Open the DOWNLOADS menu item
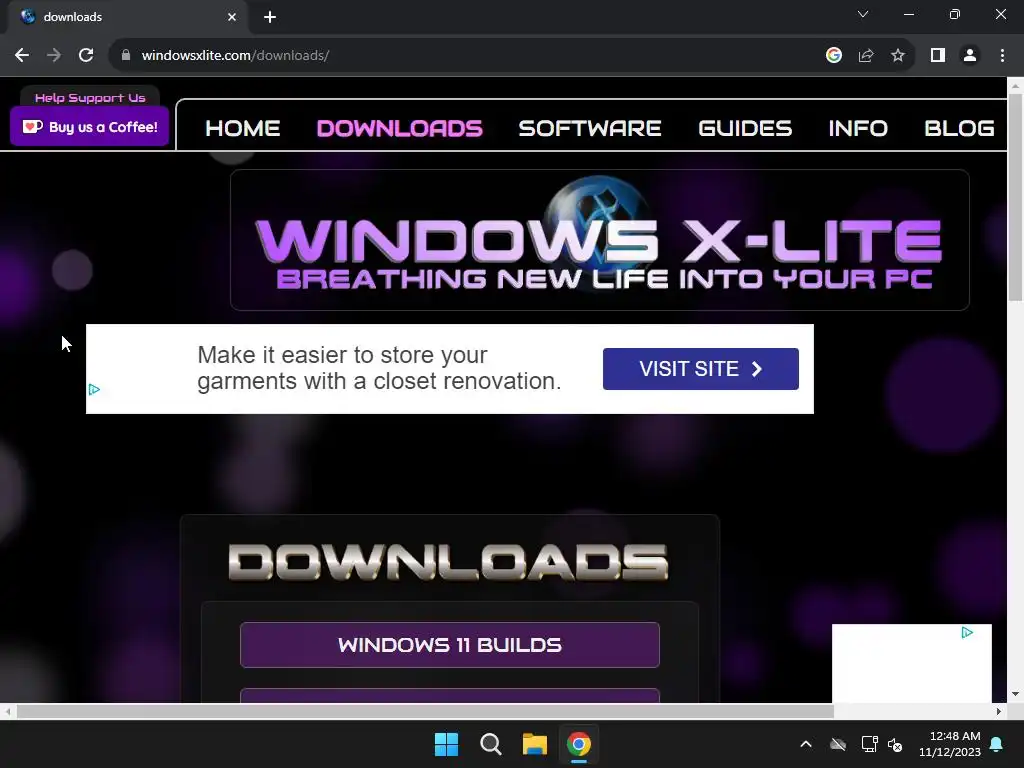The height and width of the screenshot is (768, 1024). pos(400,128)
